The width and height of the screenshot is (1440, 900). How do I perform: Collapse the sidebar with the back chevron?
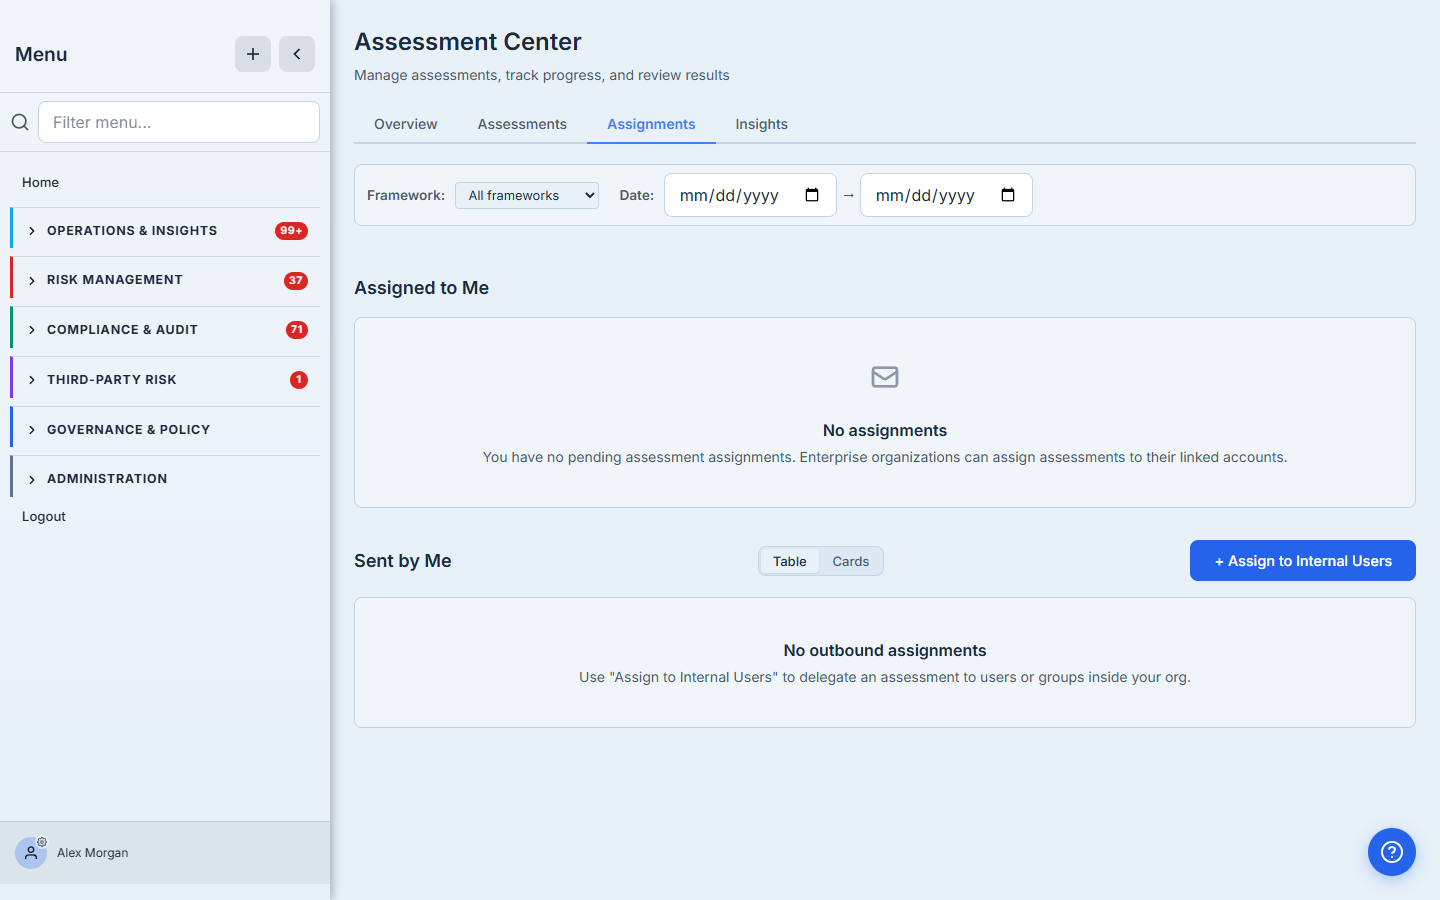pos(297,54)
